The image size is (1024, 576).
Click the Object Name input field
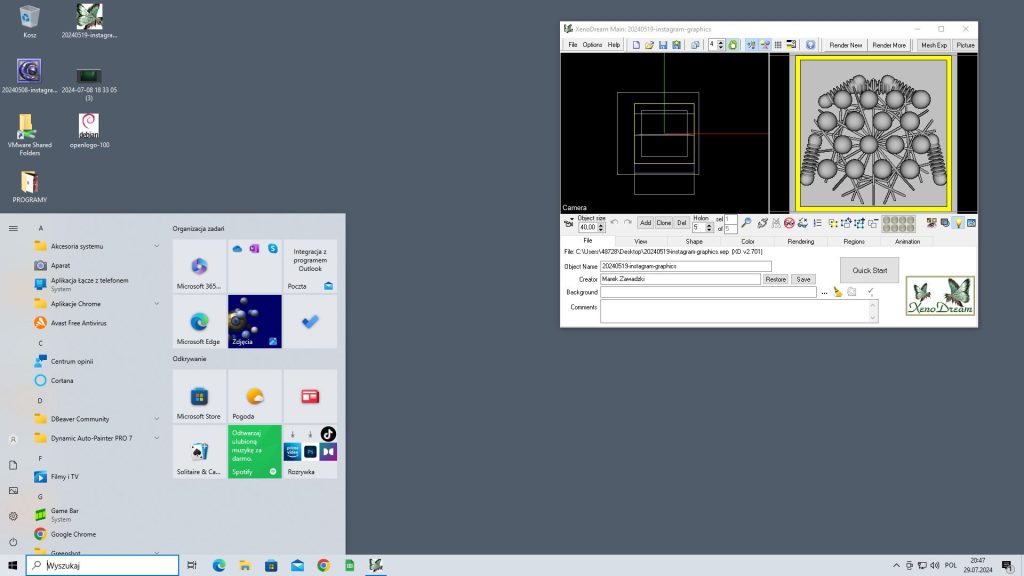tap(686, 266)
